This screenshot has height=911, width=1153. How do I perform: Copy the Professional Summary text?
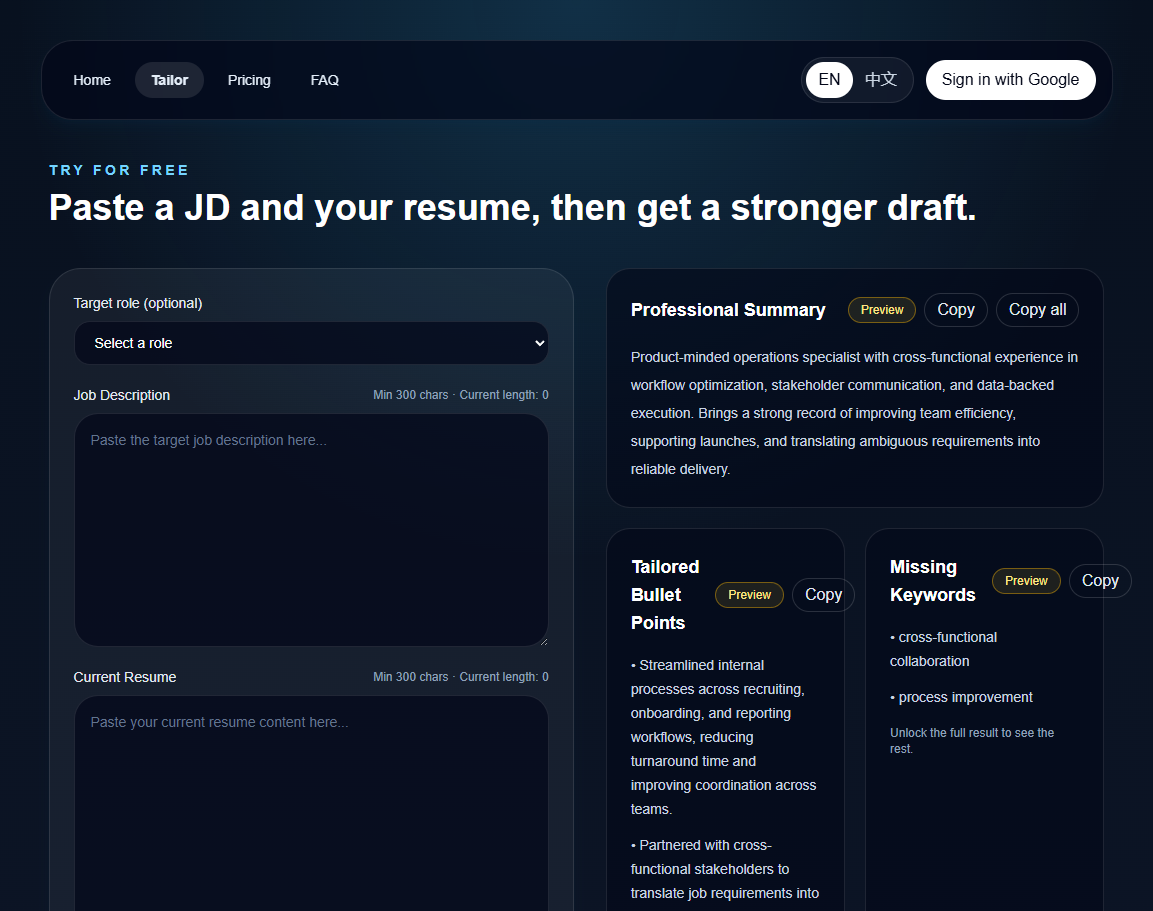tap(955, 309)
